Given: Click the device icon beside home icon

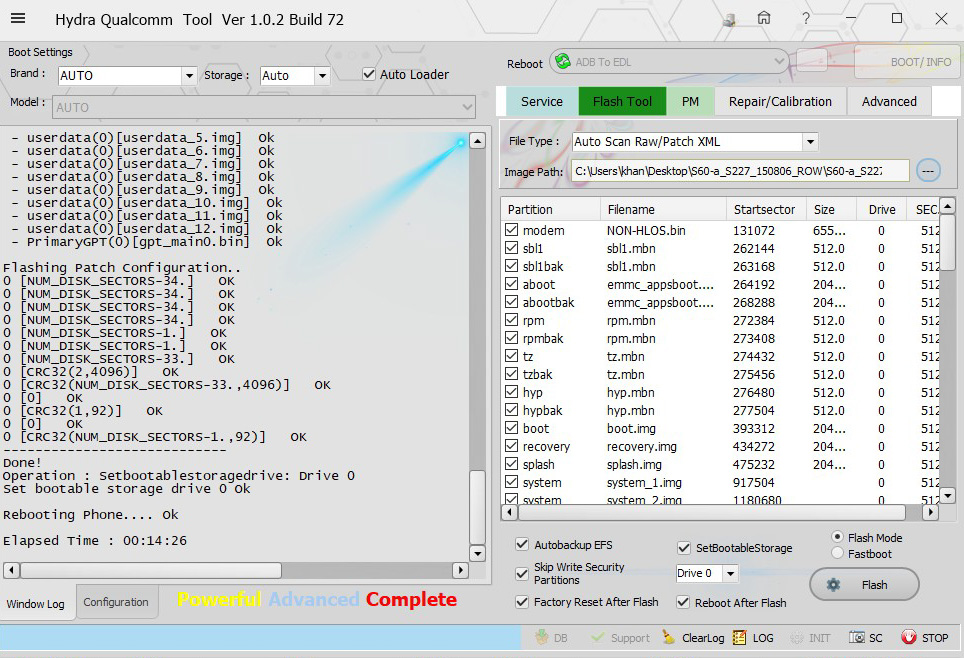Looking at the screenshot, I should coord(729,20).
